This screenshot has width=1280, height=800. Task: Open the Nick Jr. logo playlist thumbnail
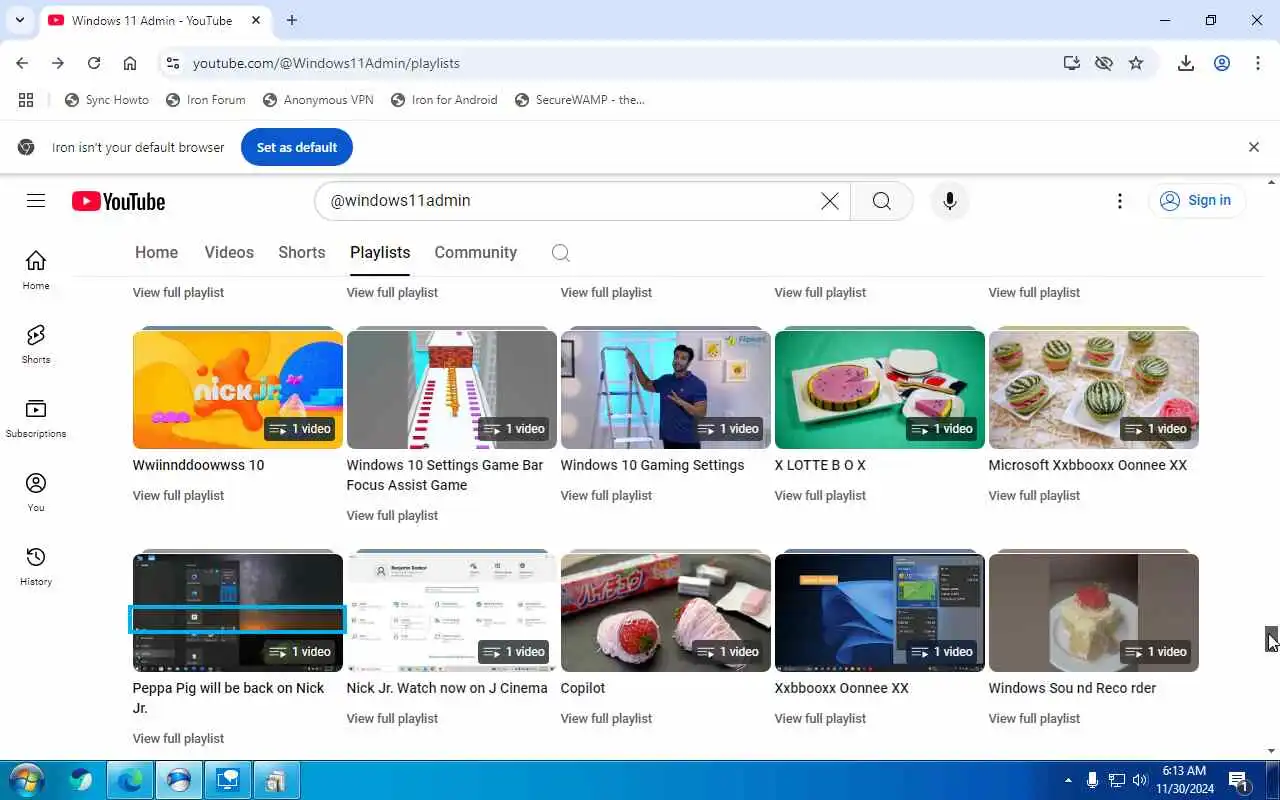(x=238, y=390)
